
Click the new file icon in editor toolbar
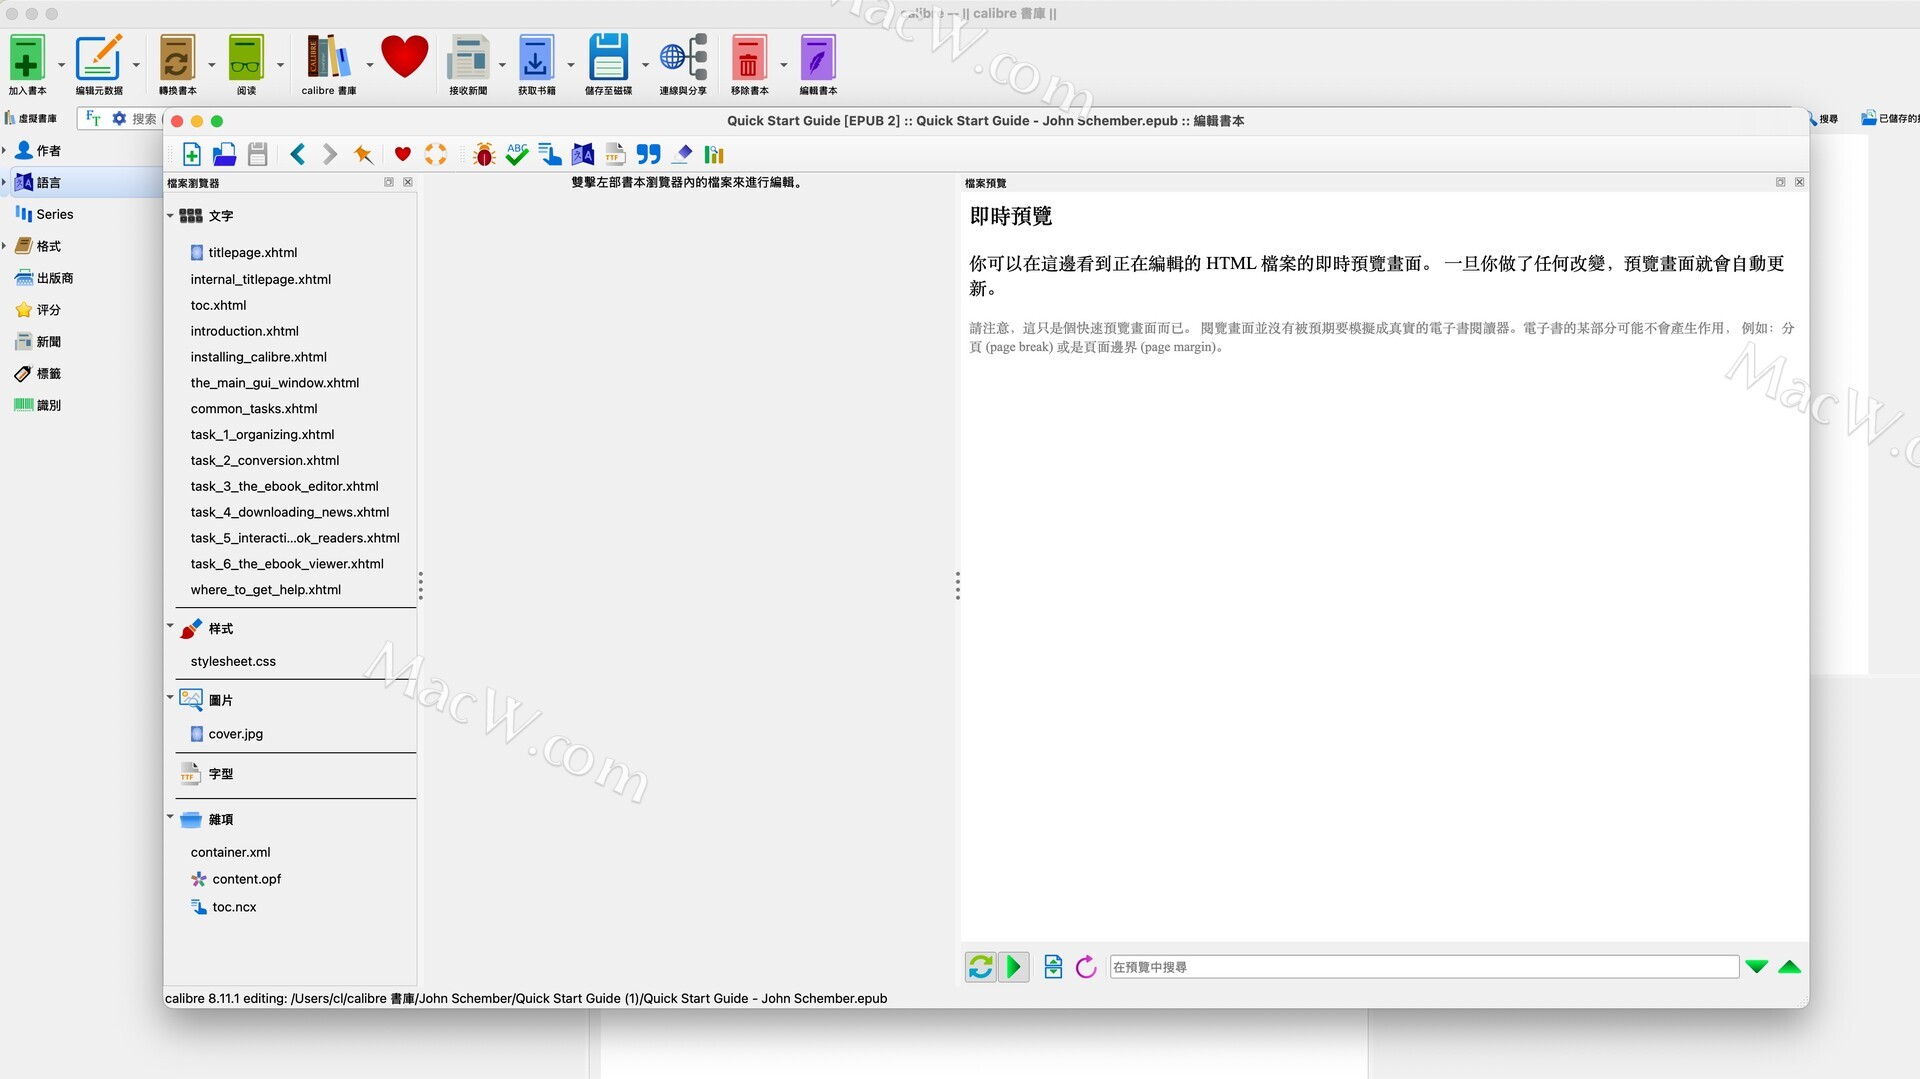point(192,154)
